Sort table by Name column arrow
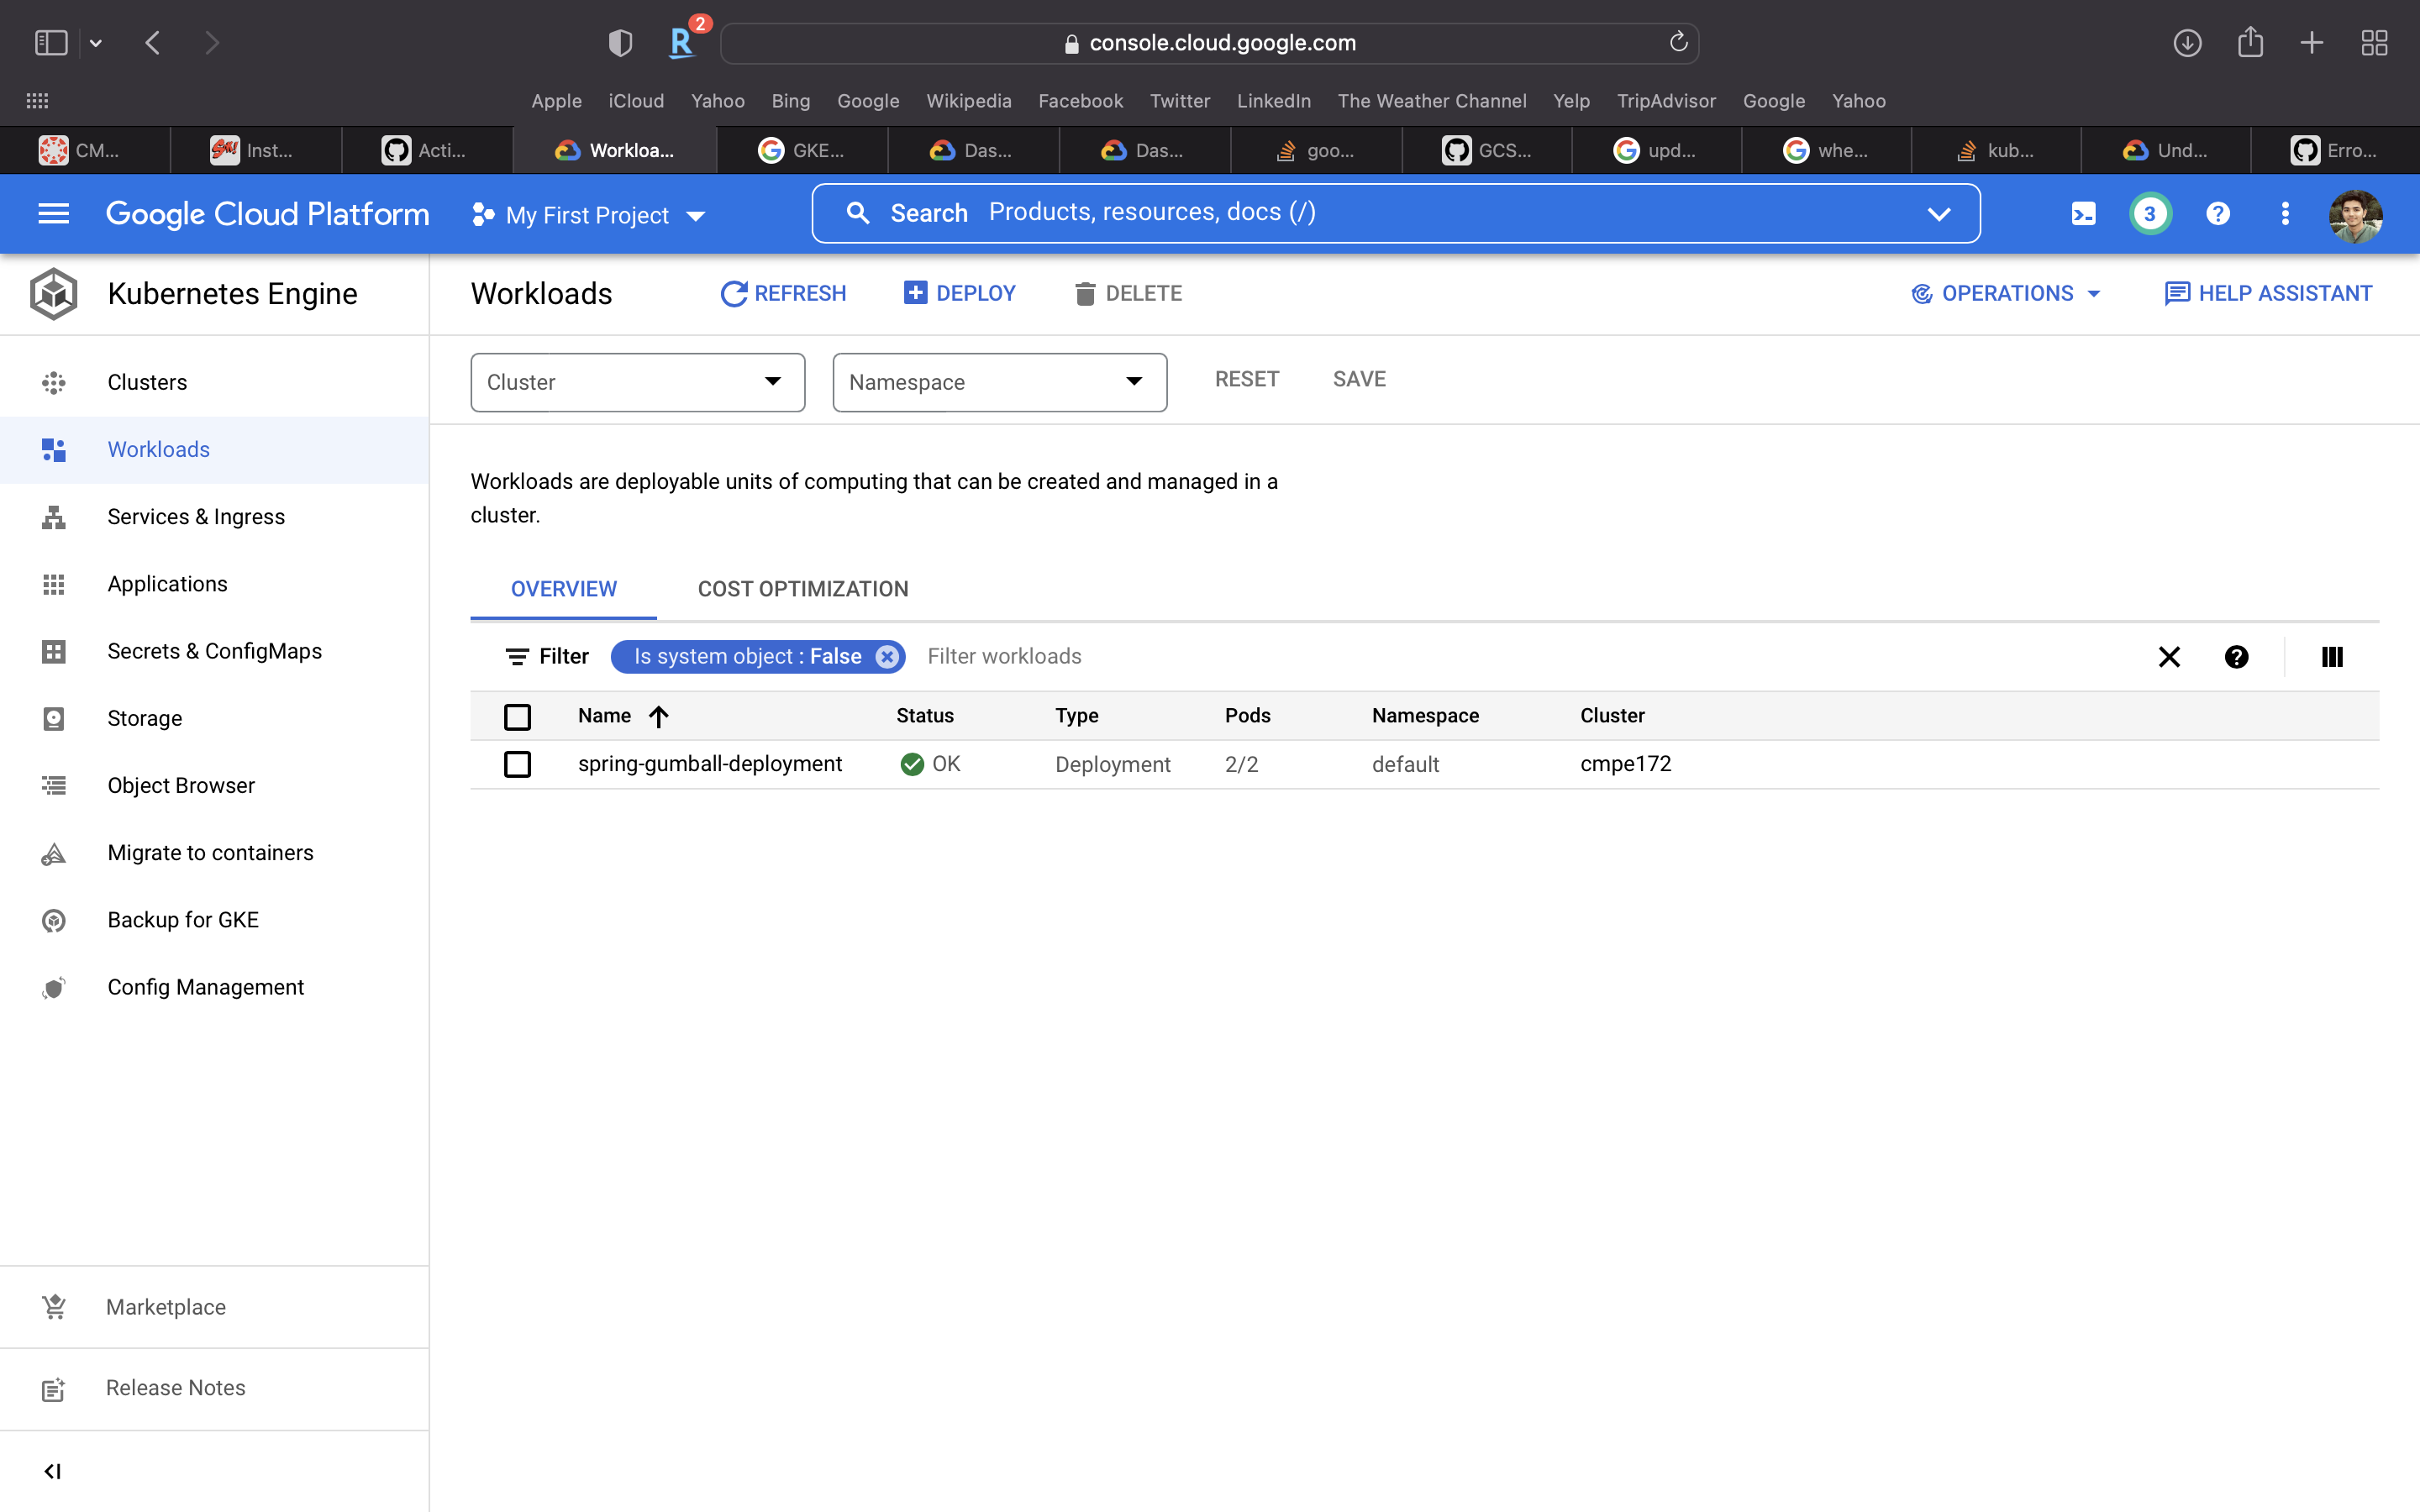Screen dimensions: 2420x1512 (658, 716)
